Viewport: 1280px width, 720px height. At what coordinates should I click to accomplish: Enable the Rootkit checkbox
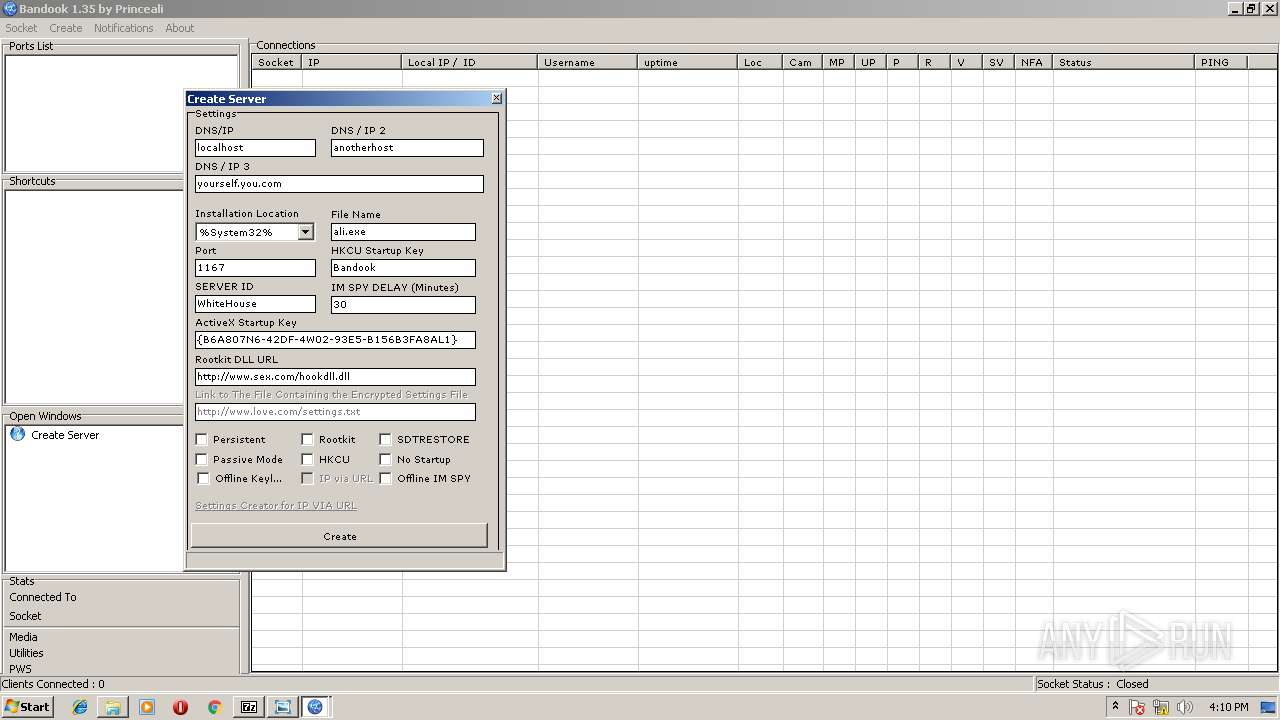[307, 439]
